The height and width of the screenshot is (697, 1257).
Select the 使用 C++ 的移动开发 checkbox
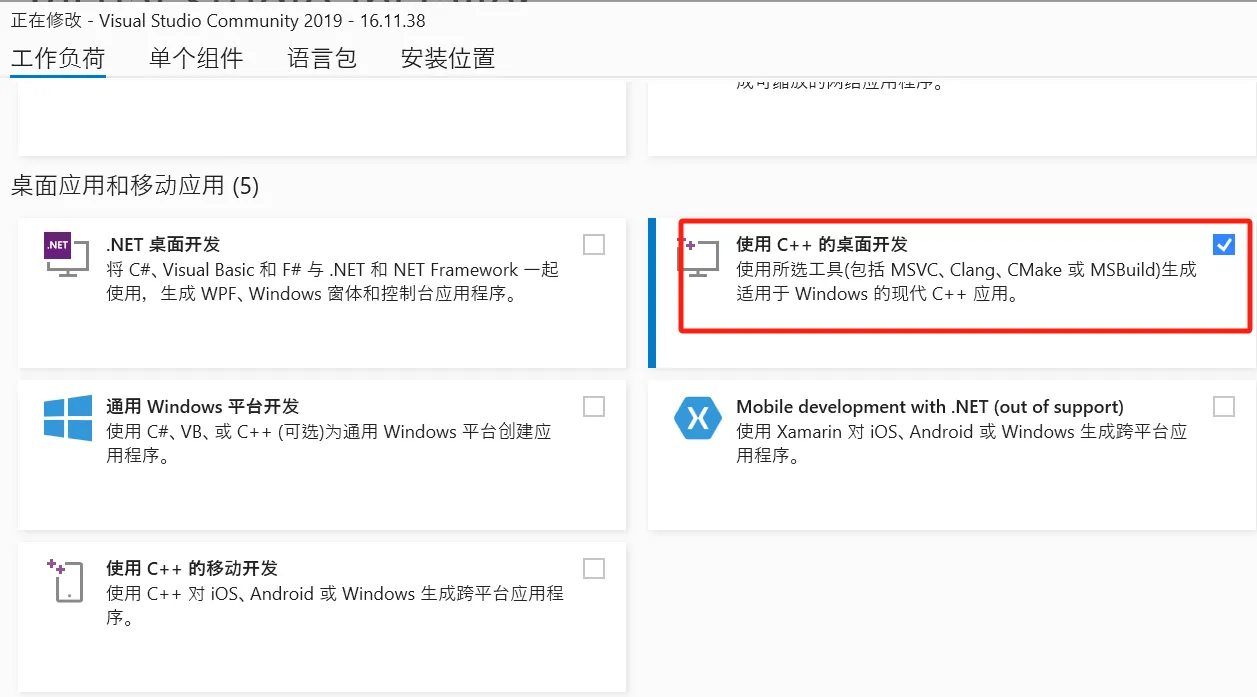point(594,568)
